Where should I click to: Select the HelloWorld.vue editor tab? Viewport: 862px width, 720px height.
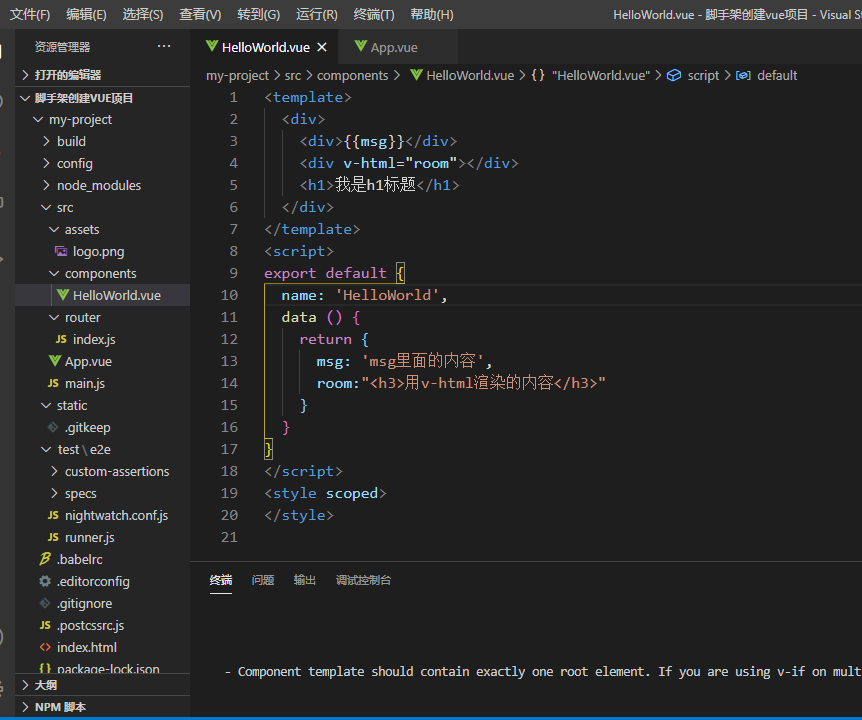265,47
